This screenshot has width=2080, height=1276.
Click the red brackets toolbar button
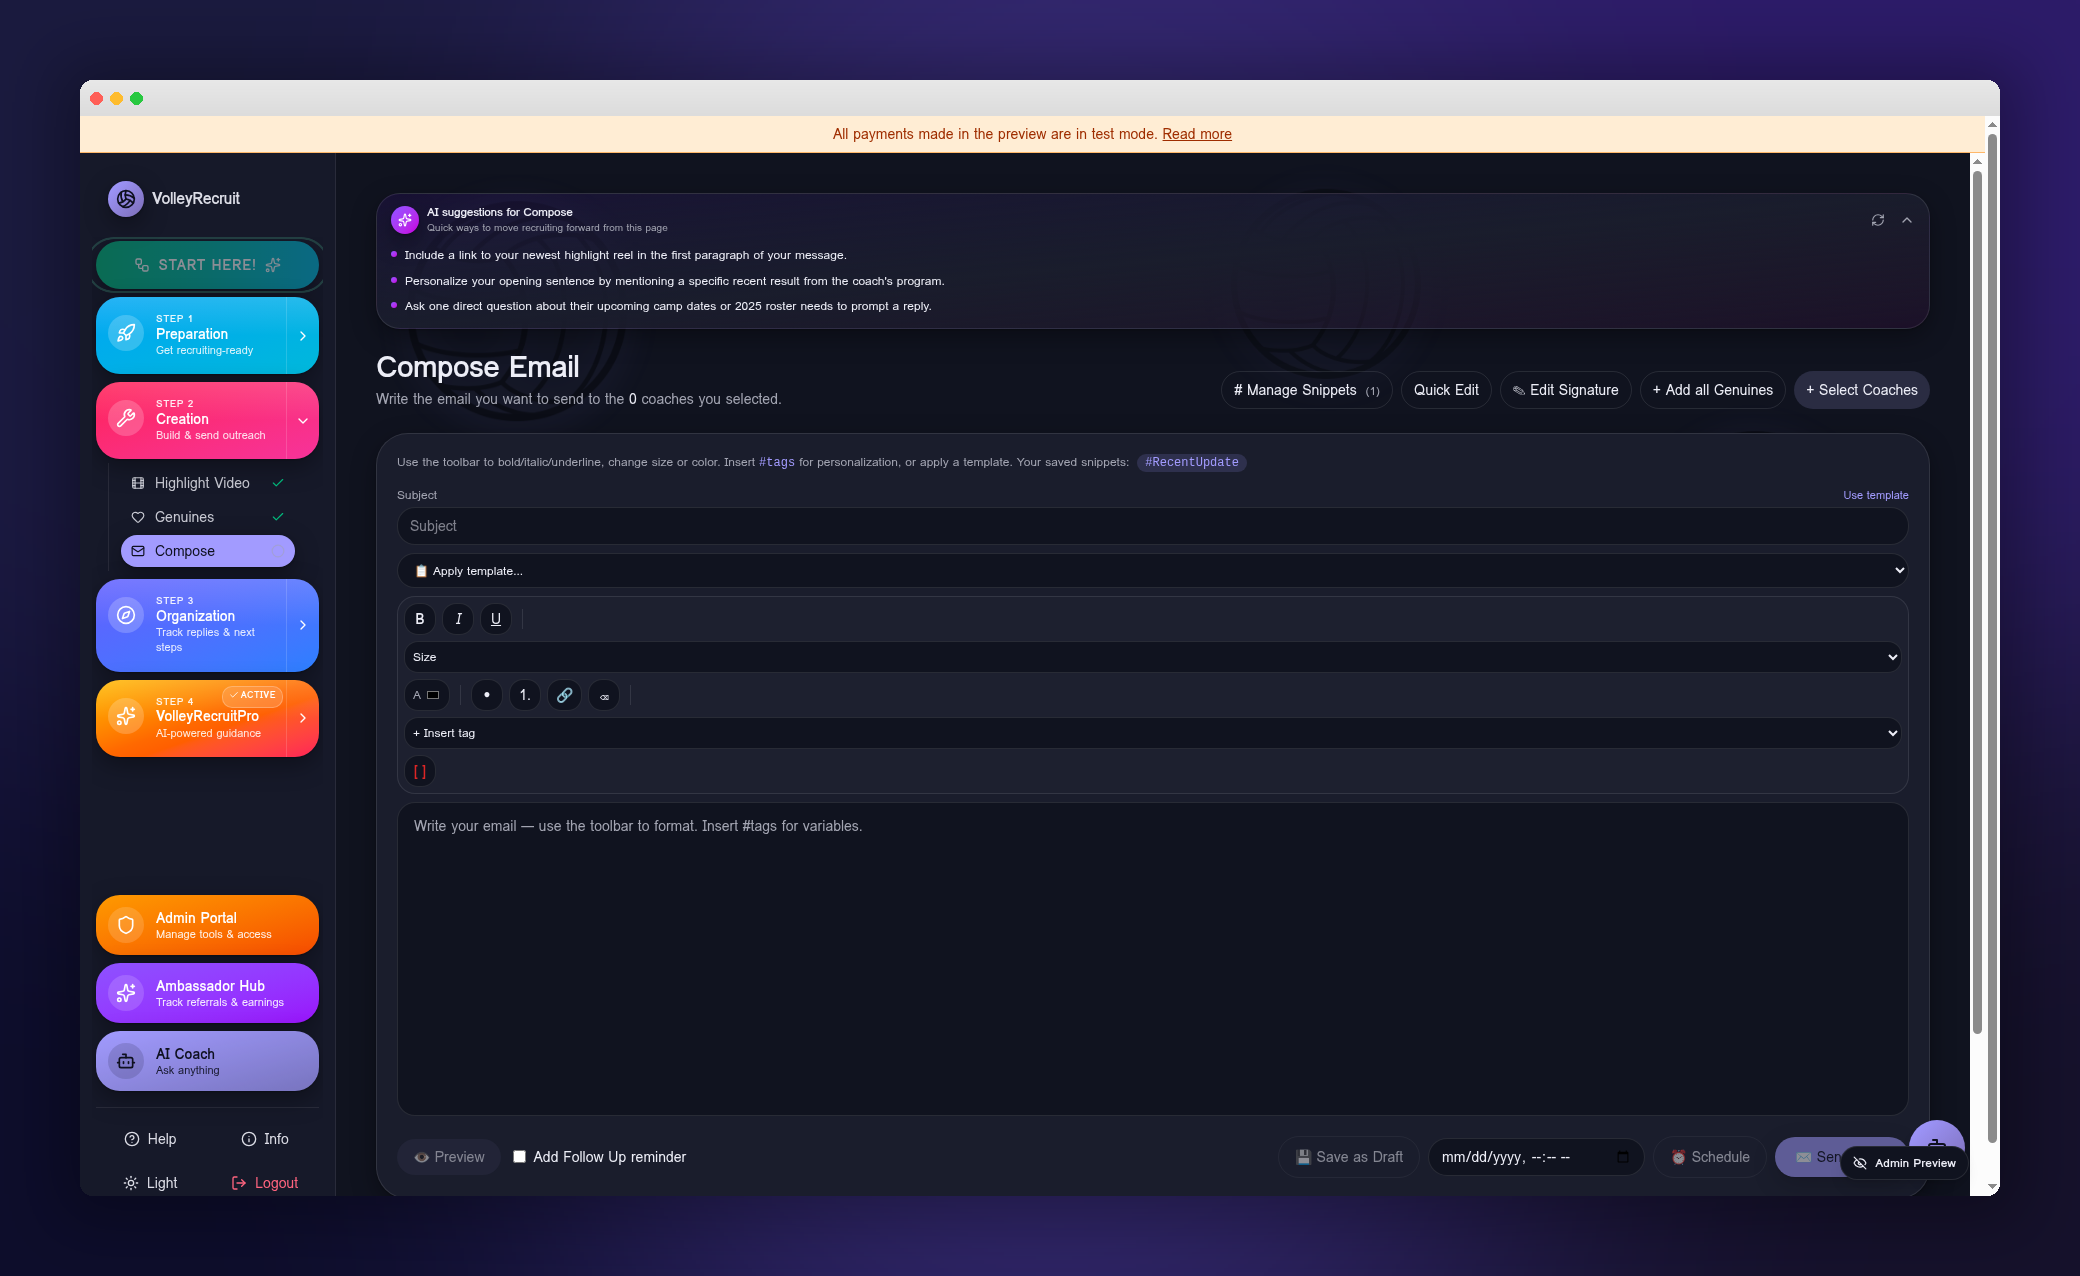click(420, 771)
